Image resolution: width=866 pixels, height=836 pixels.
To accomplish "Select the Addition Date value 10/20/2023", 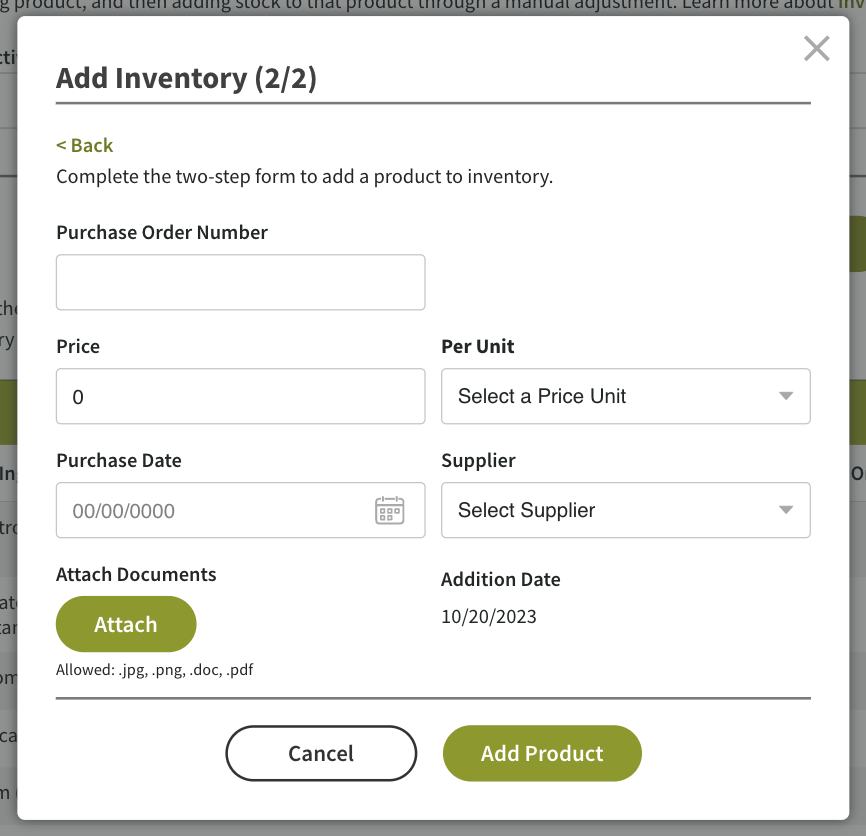I will (489, 616).
